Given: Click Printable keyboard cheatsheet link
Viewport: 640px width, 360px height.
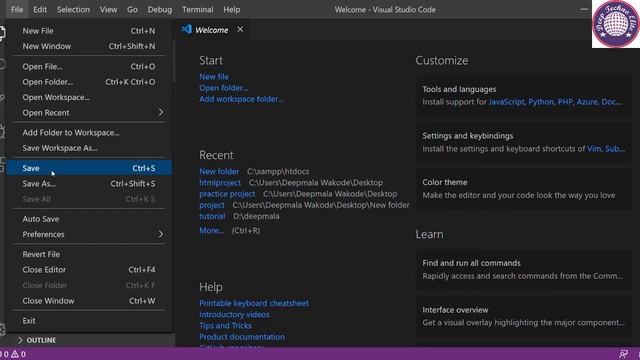Looking at the screenshot, I should pyautogui.click(x=254, y=303).
